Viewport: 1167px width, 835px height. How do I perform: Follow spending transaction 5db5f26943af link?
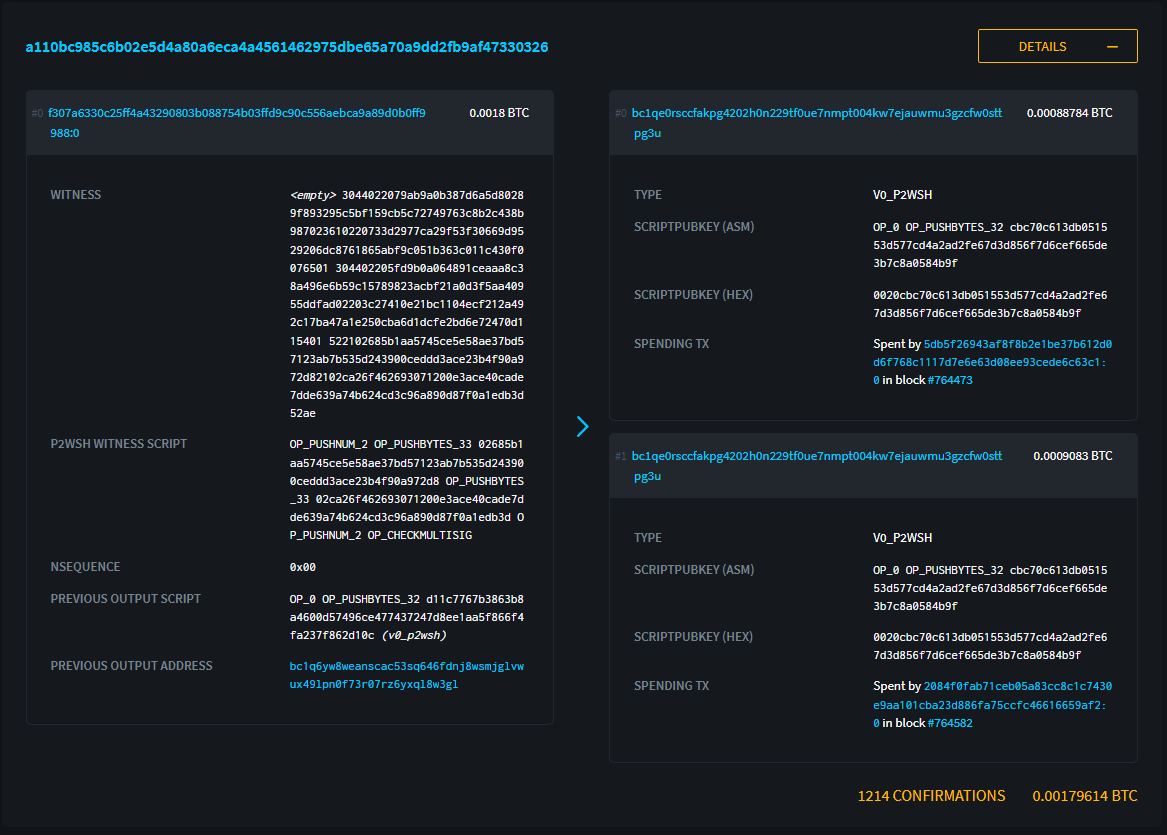point(1017,344)
